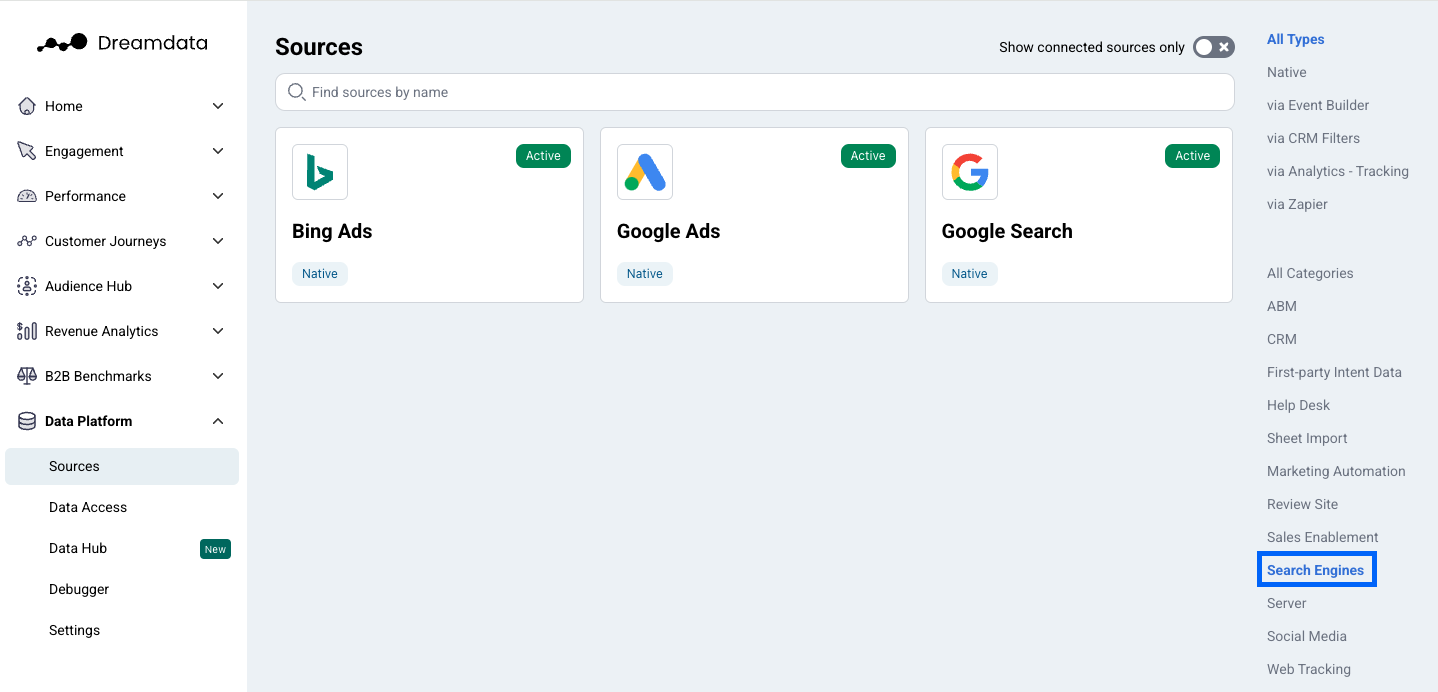Filter by Native type
The height and width of the screenshot is (692, 1438).
(1286, 72)
